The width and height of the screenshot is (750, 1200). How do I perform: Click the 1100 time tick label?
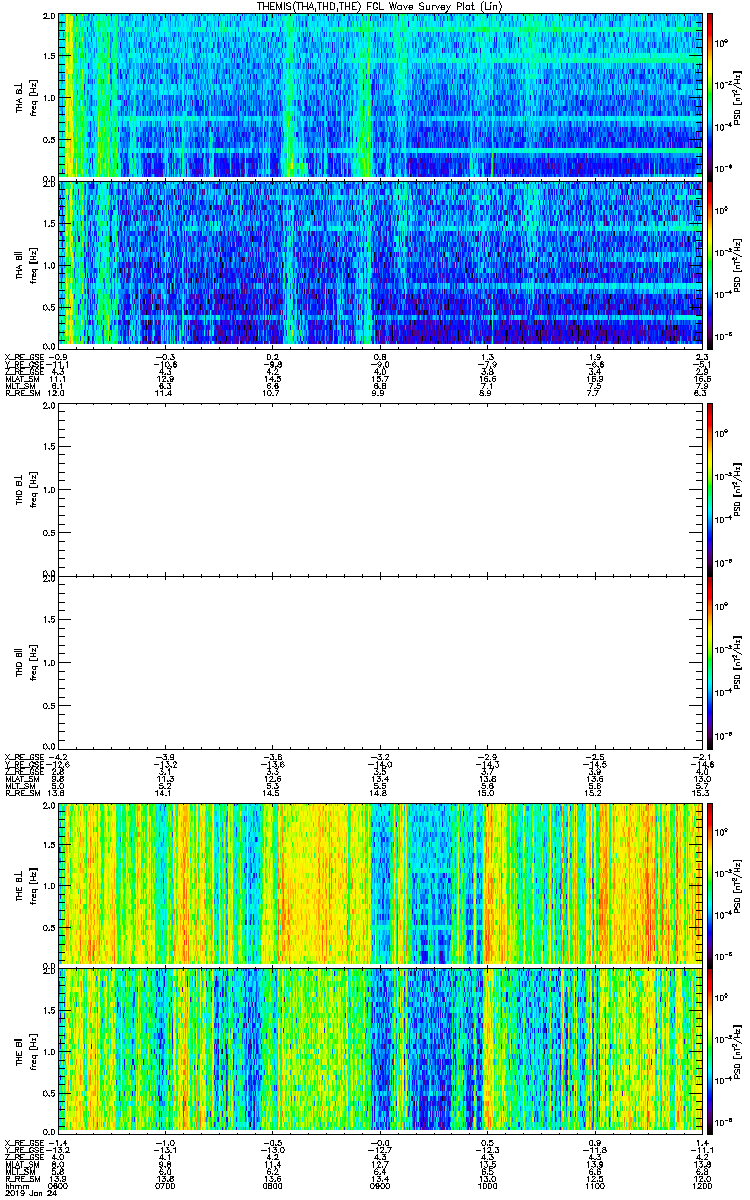[x=594, y=1185]
